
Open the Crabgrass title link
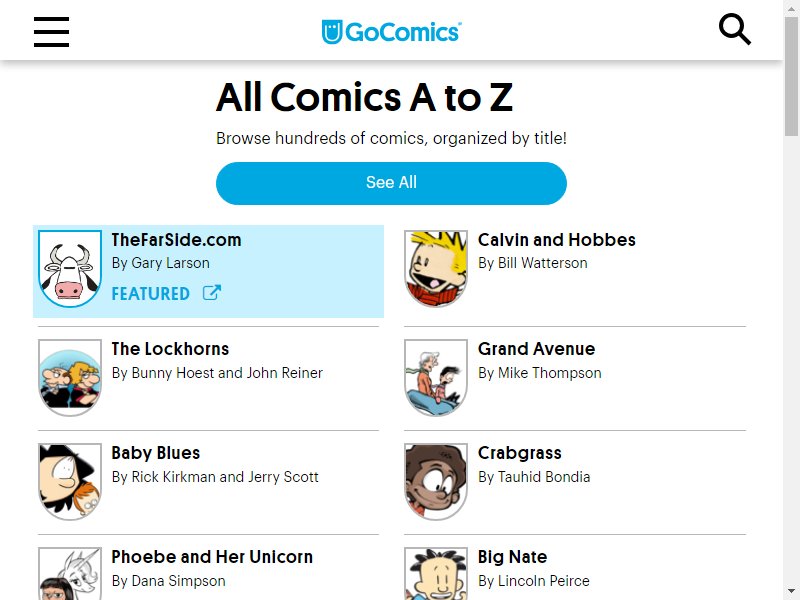pos(519,453)
